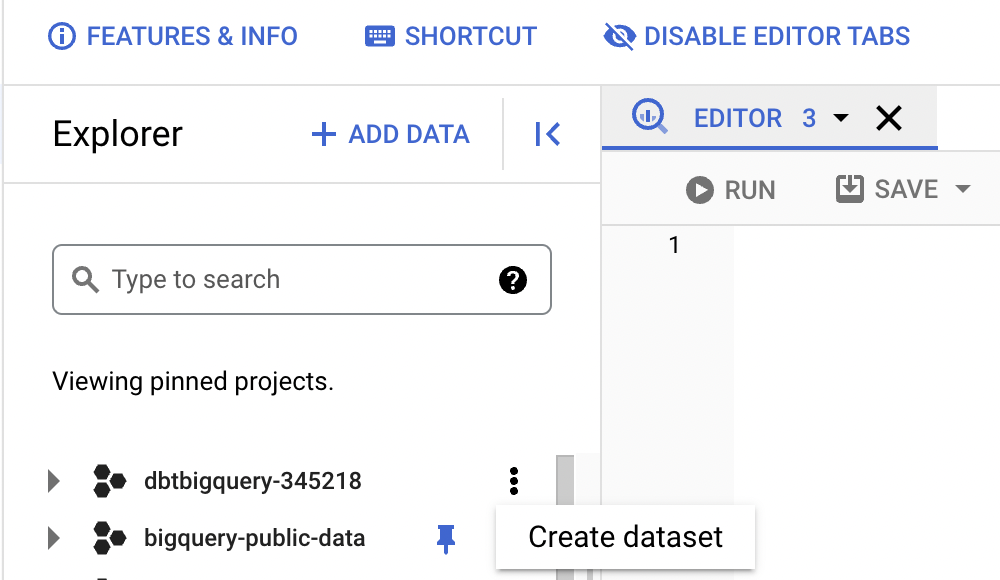Click the Explorer list vertical scrollbar
The height and width of the screenshot is (580, 1000).
coord(565,517)
